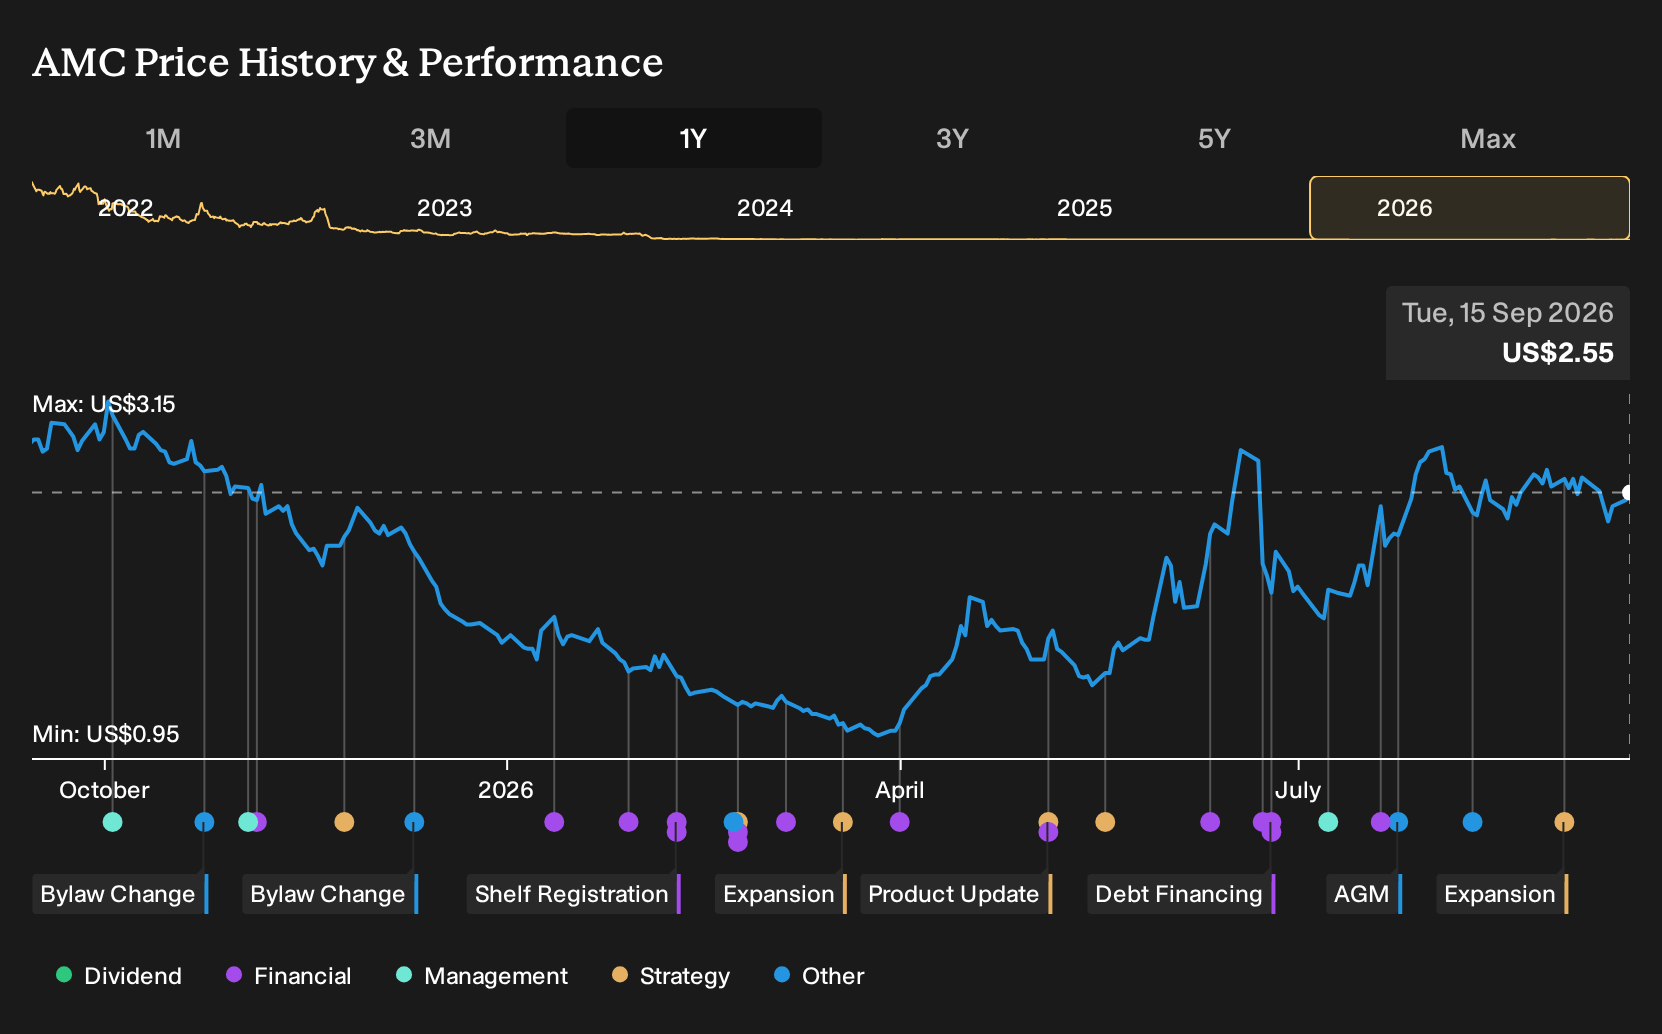Open the AGM event label
The width and height of the screenshot is (1662, 1034).
coord(1364,894)
